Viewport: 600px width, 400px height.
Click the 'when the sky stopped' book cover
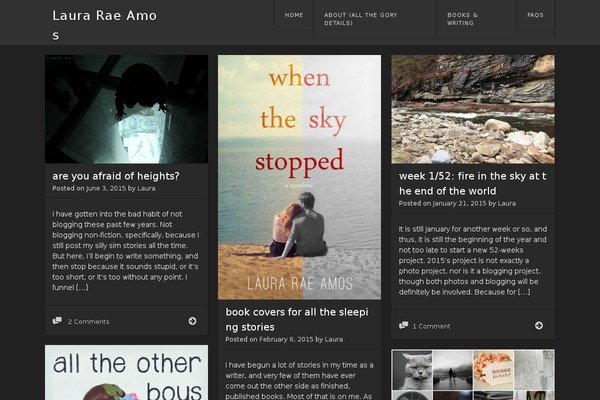click(299, 177)
